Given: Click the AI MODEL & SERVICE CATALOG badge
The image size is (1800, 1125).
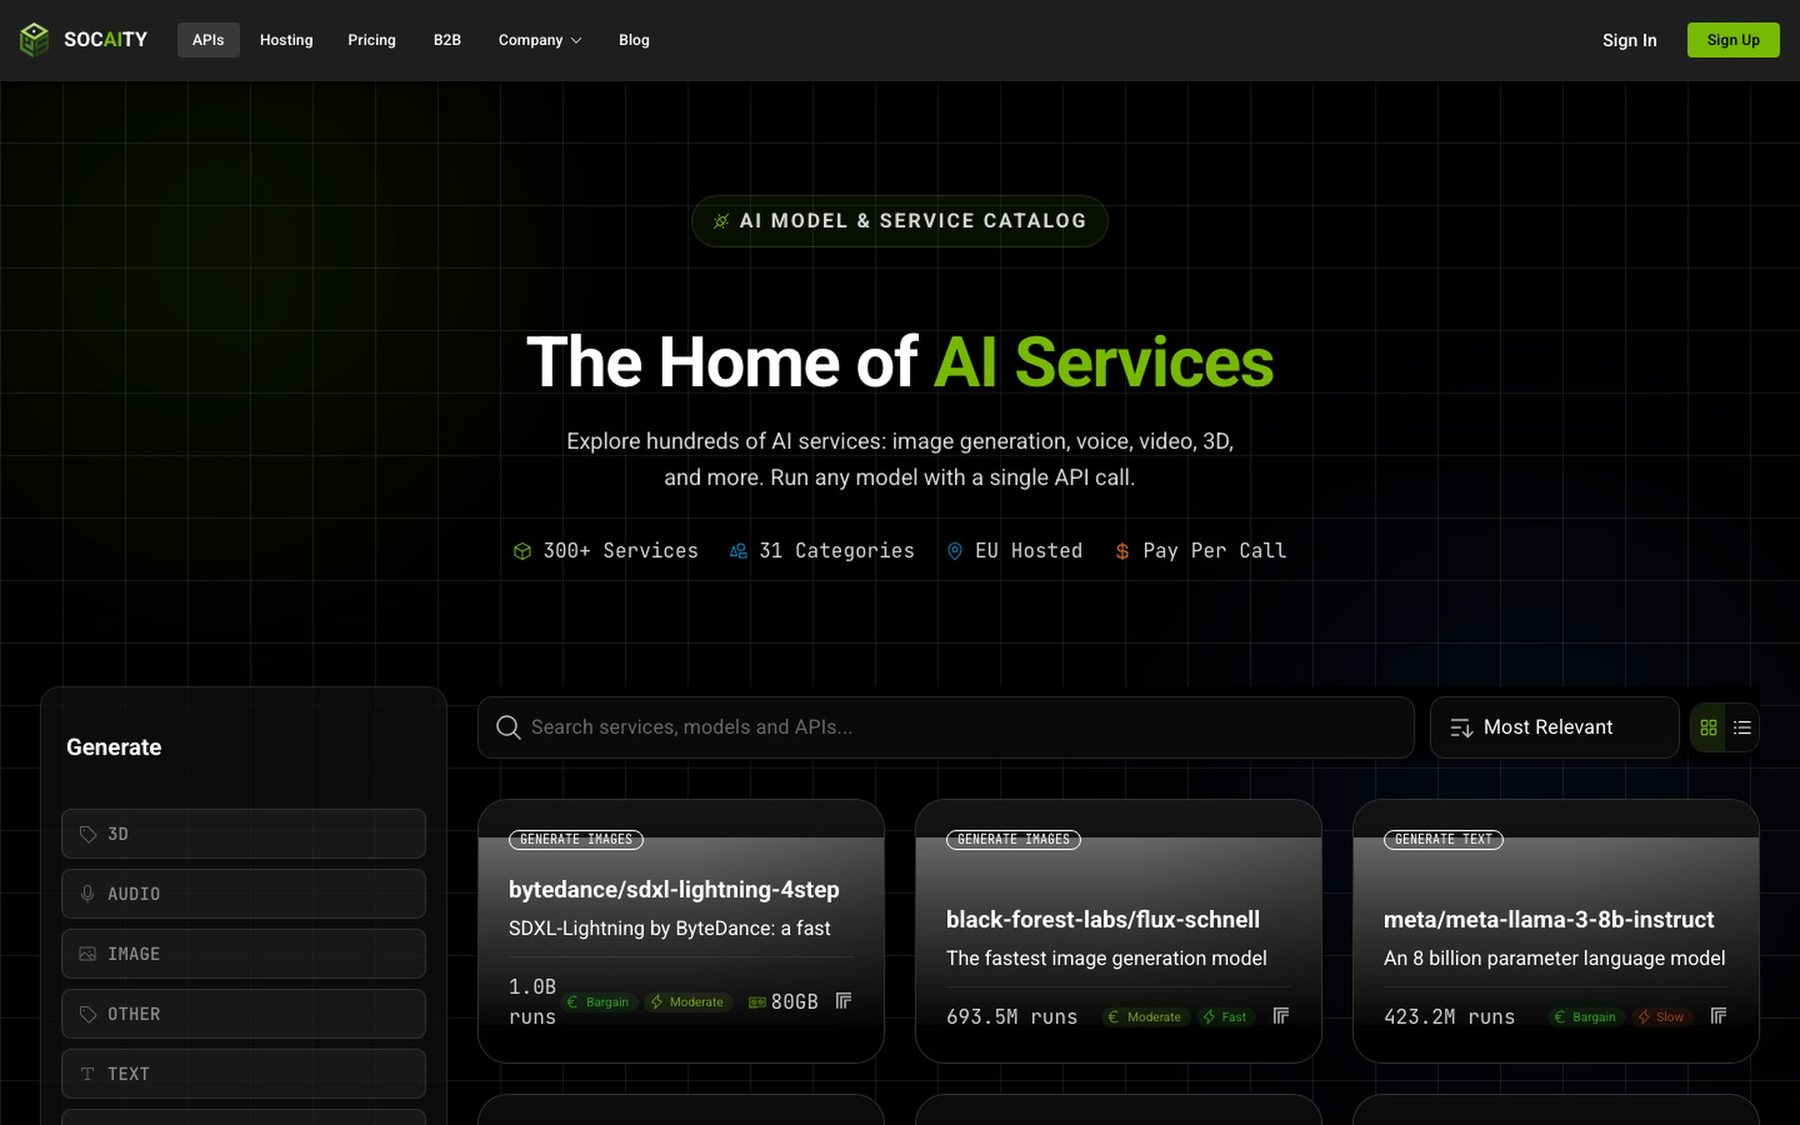Looking at the screenshot, I should click(x=899, y=221).
